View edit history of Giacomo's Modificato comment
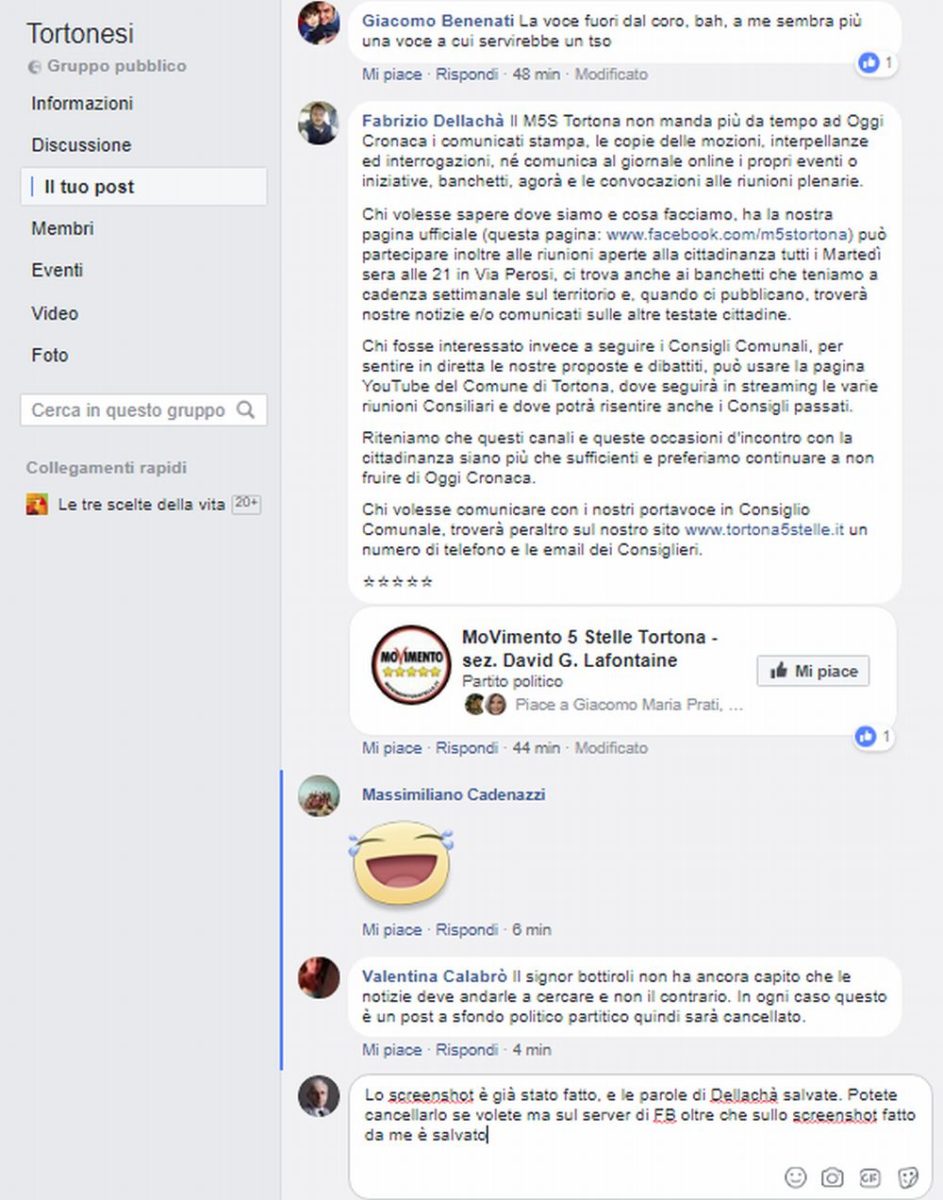The width and height of the screenshot is (943, 1200). tap(611, 74)
